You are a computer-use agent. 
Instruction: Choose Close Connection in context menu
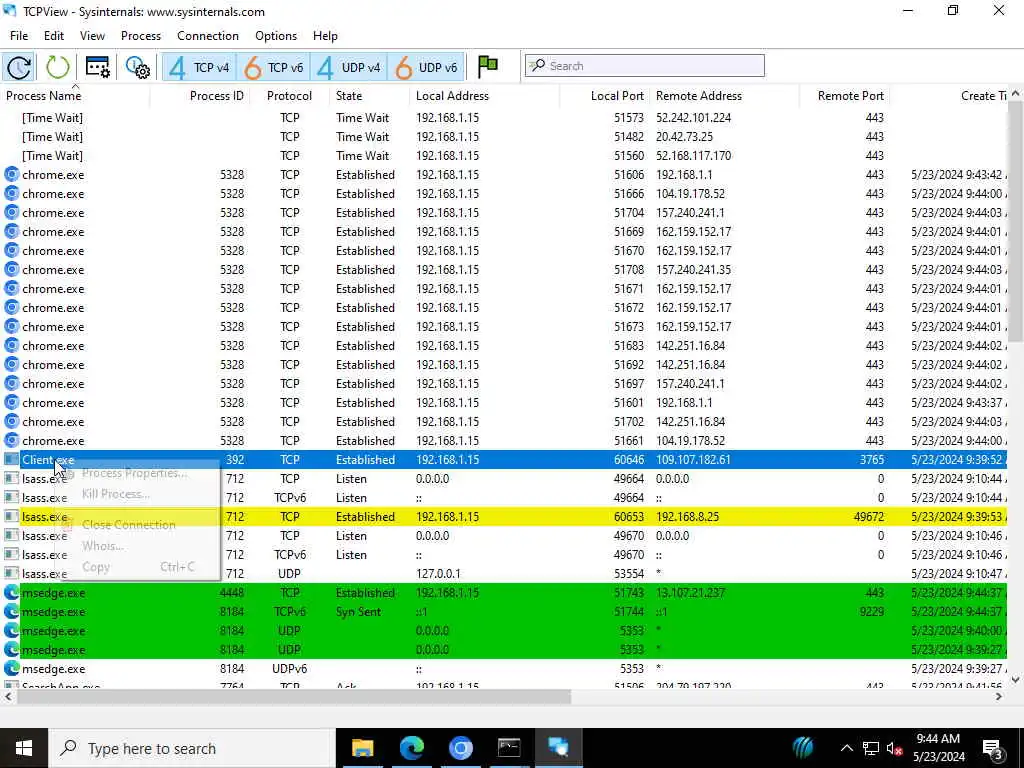tap(129, 524)
